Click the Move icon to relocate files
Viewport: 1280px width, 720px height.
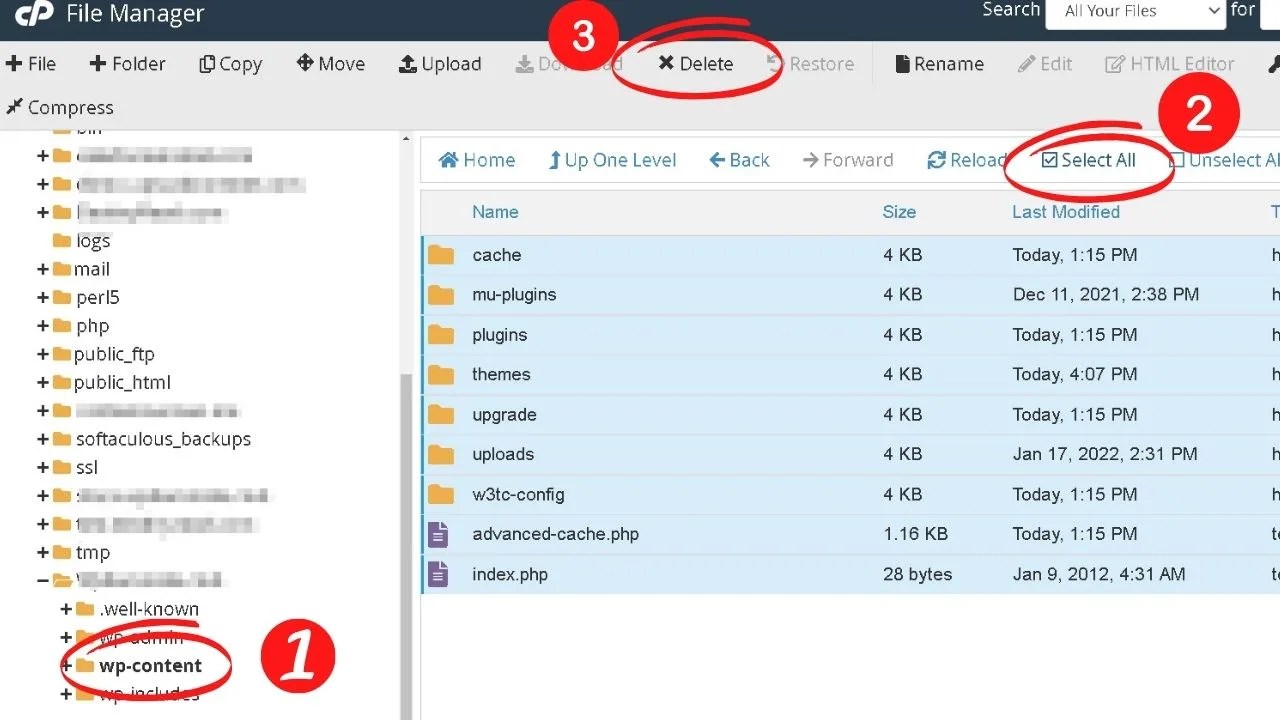tap(330, 63)
